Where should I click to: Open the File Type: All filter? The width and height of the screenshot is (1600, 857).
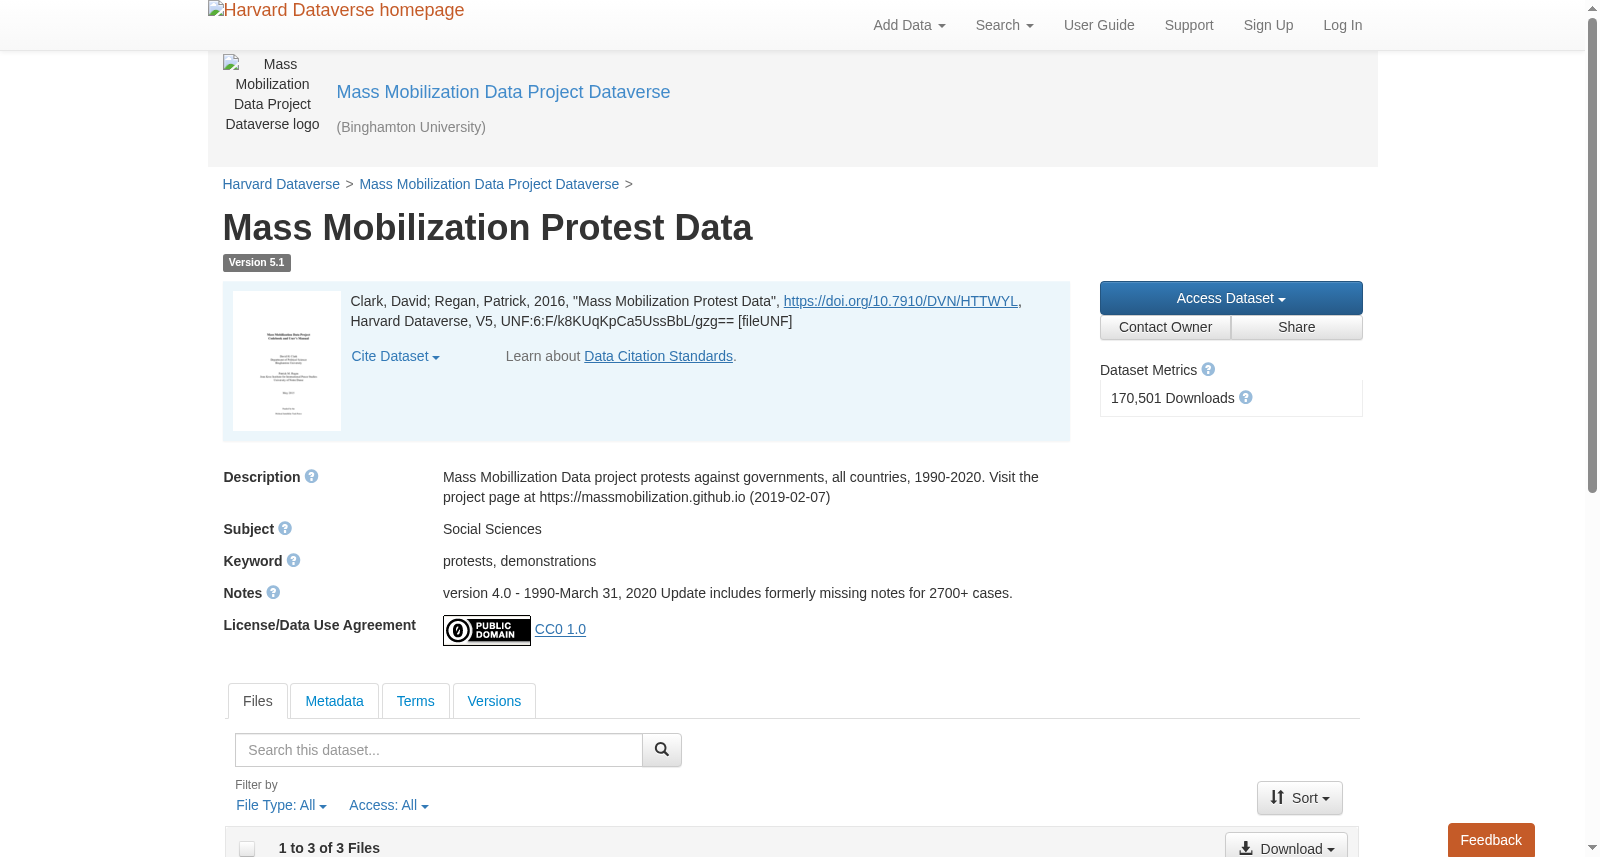pos(281,805)
